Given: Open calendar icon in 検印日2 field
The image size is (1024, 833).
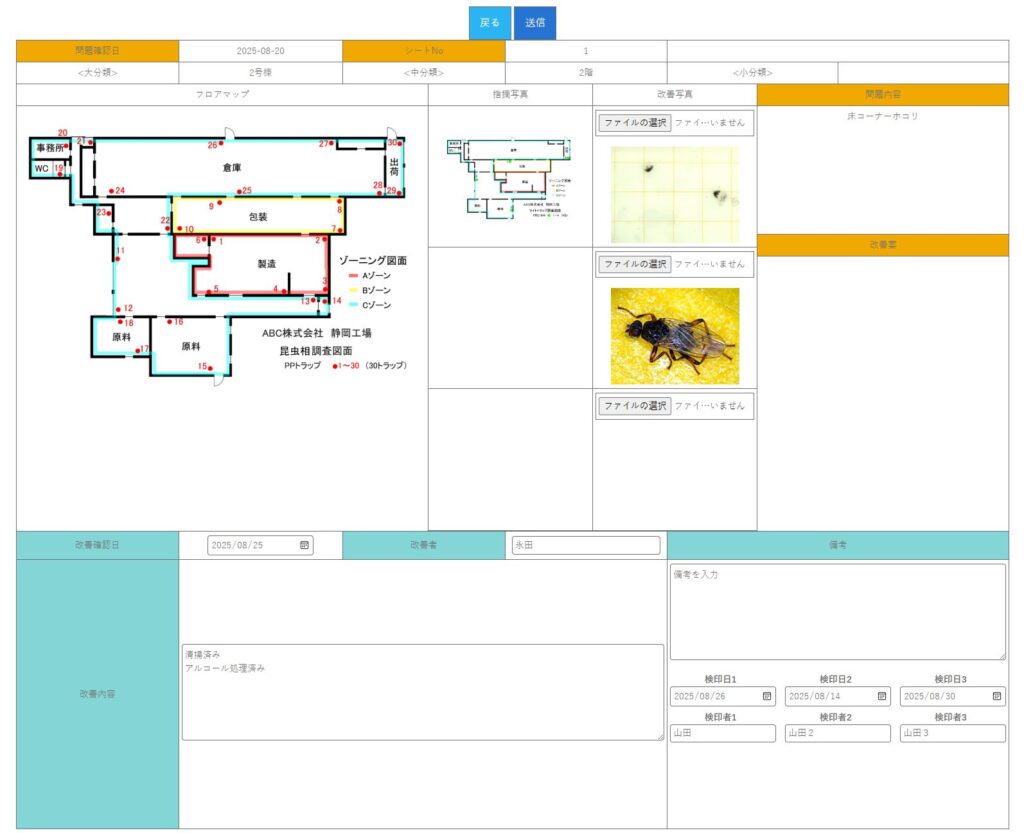Looking at the screenshot, I should click(882, 696).
